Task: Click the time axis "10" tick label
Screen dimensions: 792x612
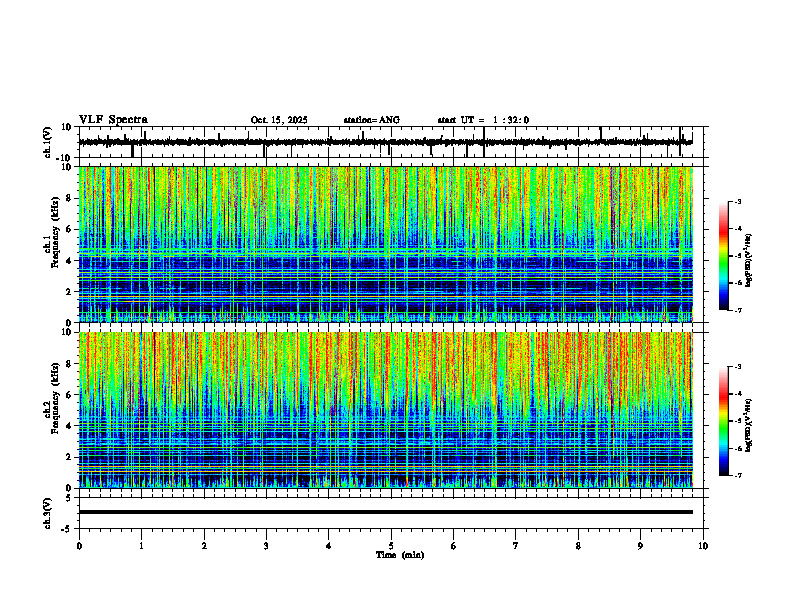Action: (703, 546)
